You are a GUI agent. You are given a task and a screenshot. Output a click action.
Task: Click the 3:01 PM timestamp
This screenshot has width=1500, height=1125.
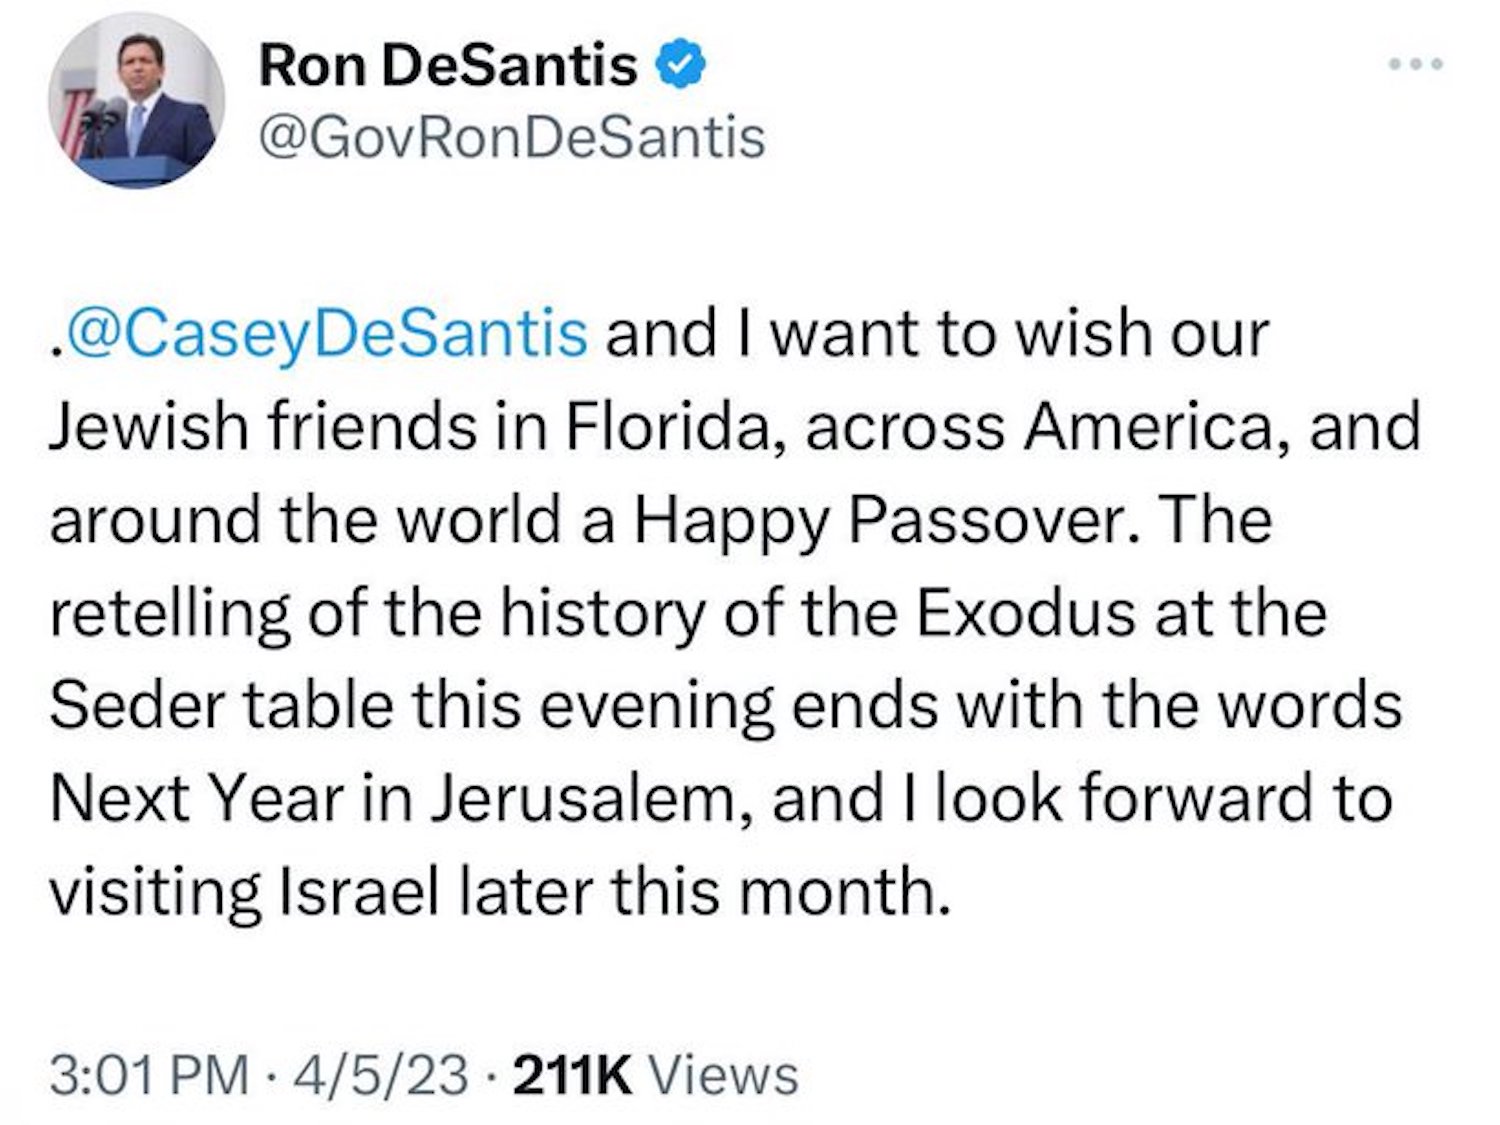149,1076
